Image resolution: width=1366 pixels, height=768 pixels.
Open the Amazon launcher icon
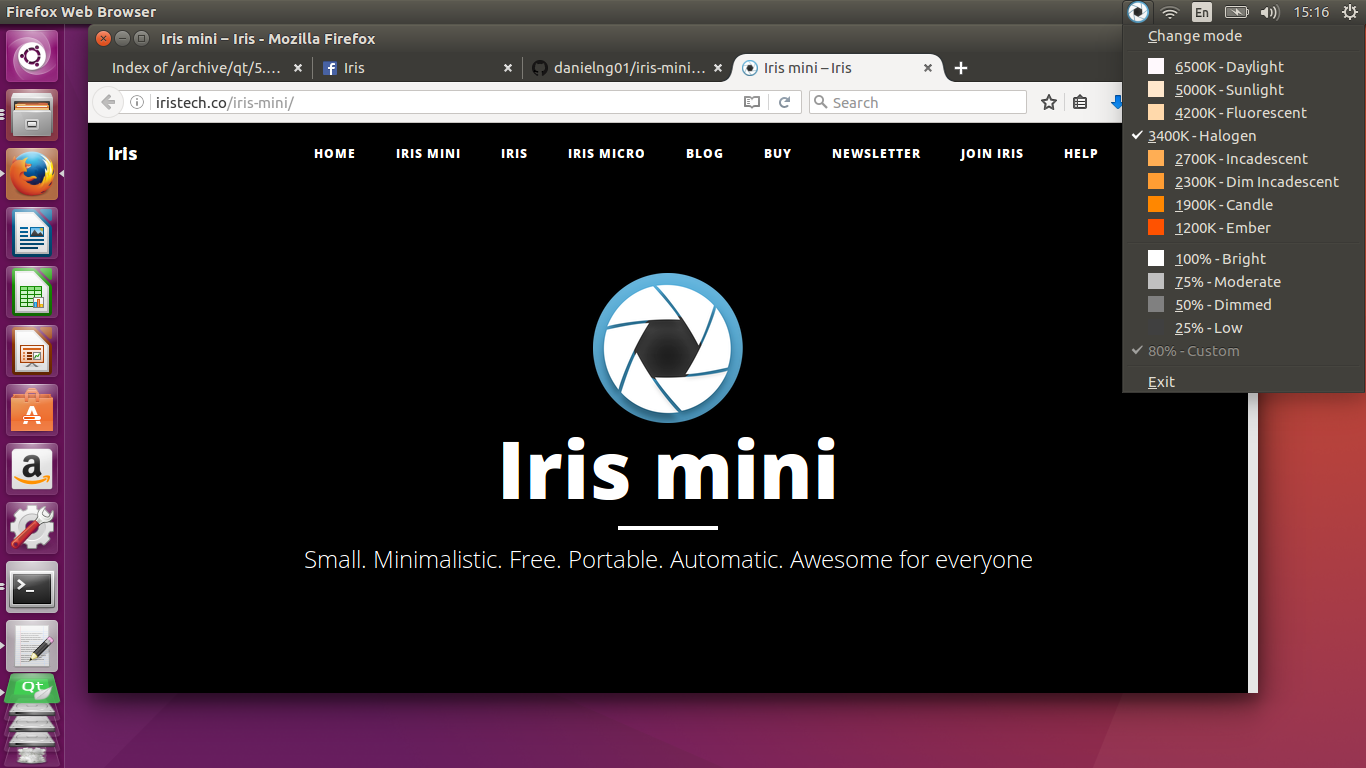(x=32, y=470)
